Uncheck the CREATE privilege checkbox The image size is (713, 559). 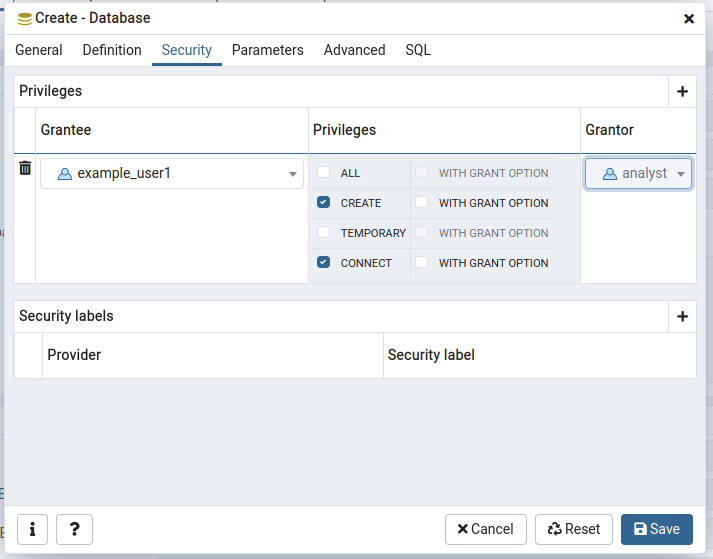pos(324,203)
